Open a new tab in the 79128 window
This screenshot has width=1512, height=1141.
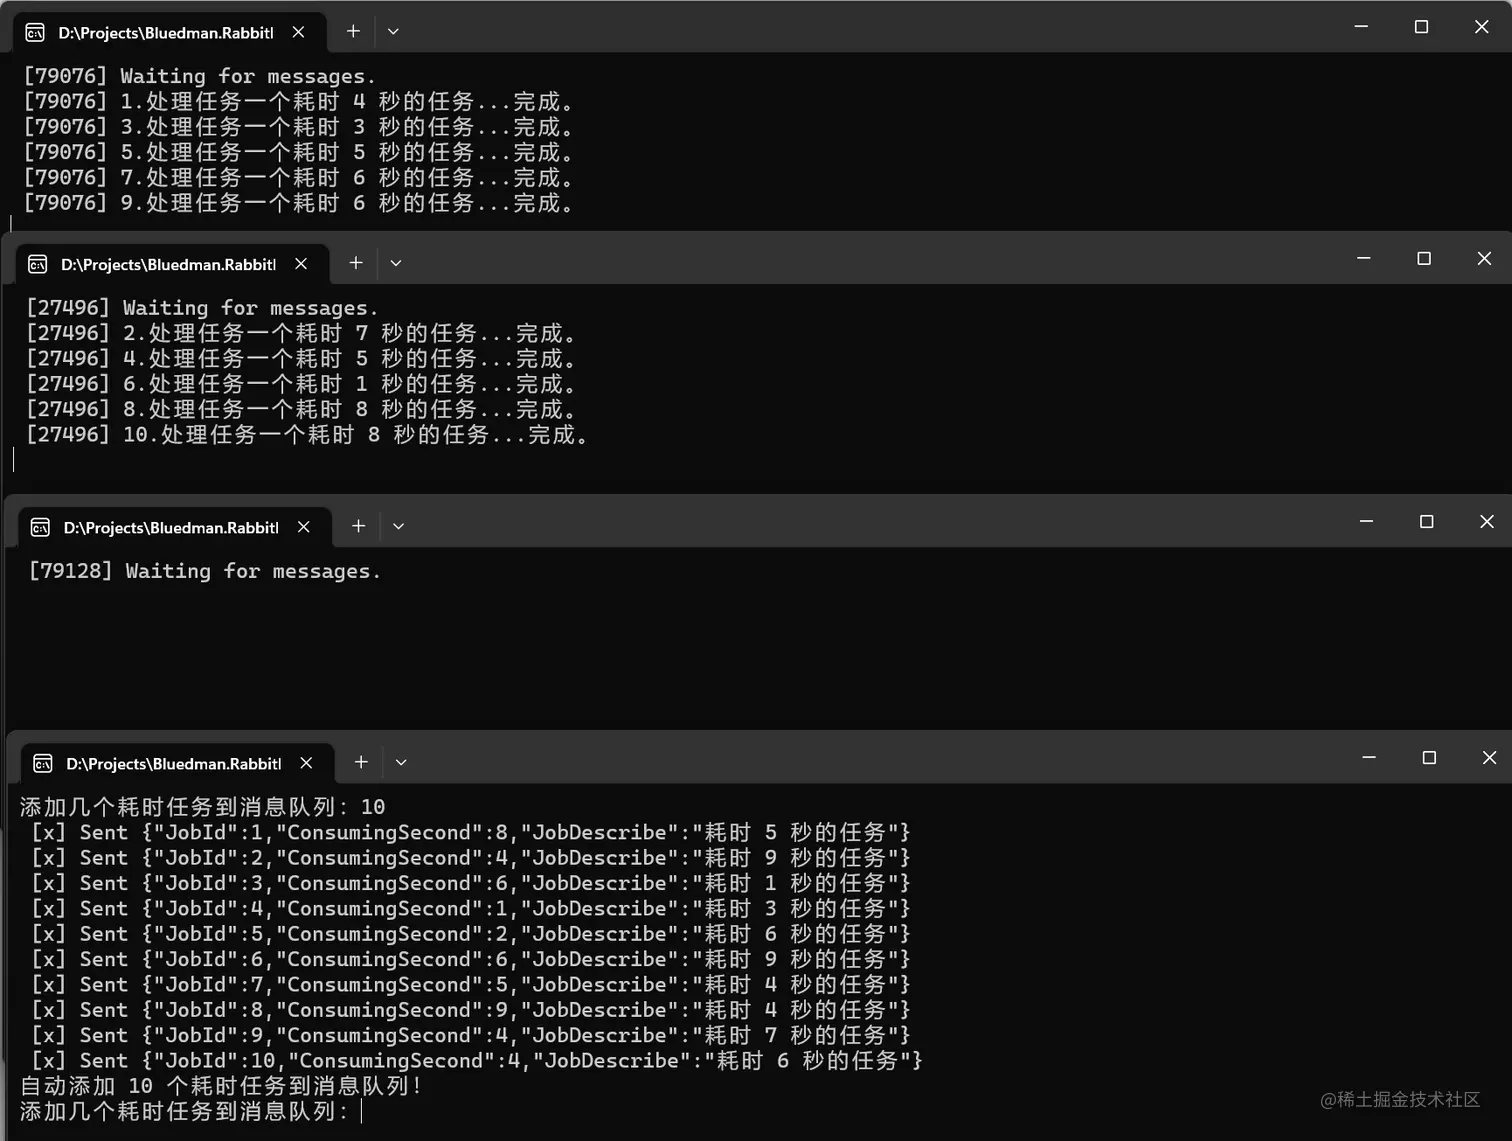click(358, 526)
